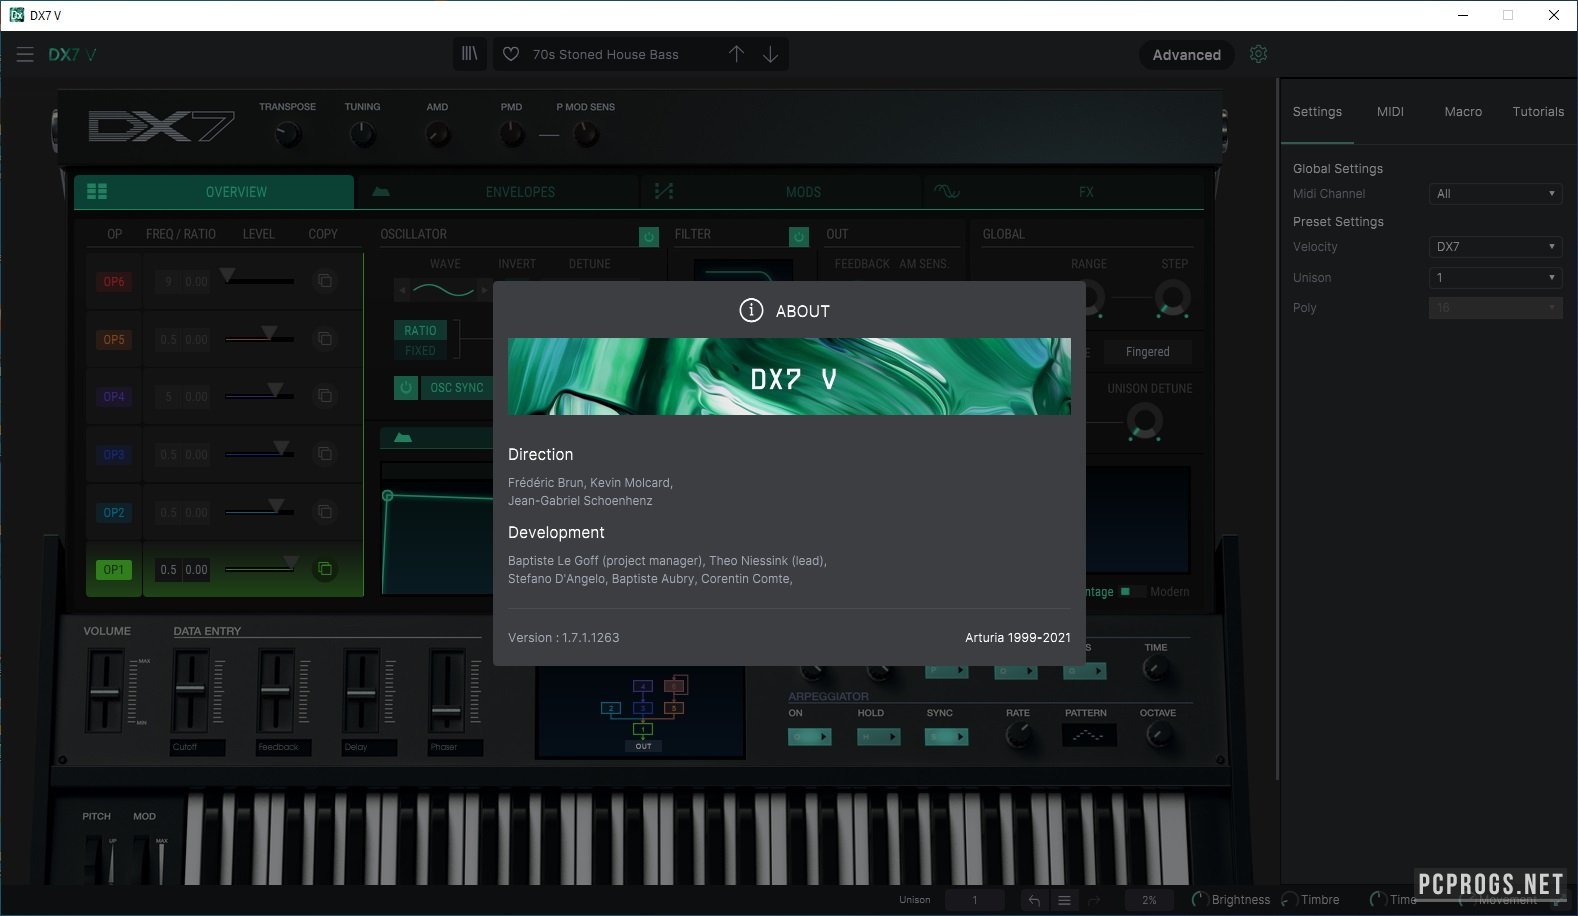The image size is (1578, 916).
Task: Open the preset browser library icon
Action: (469, 54)
